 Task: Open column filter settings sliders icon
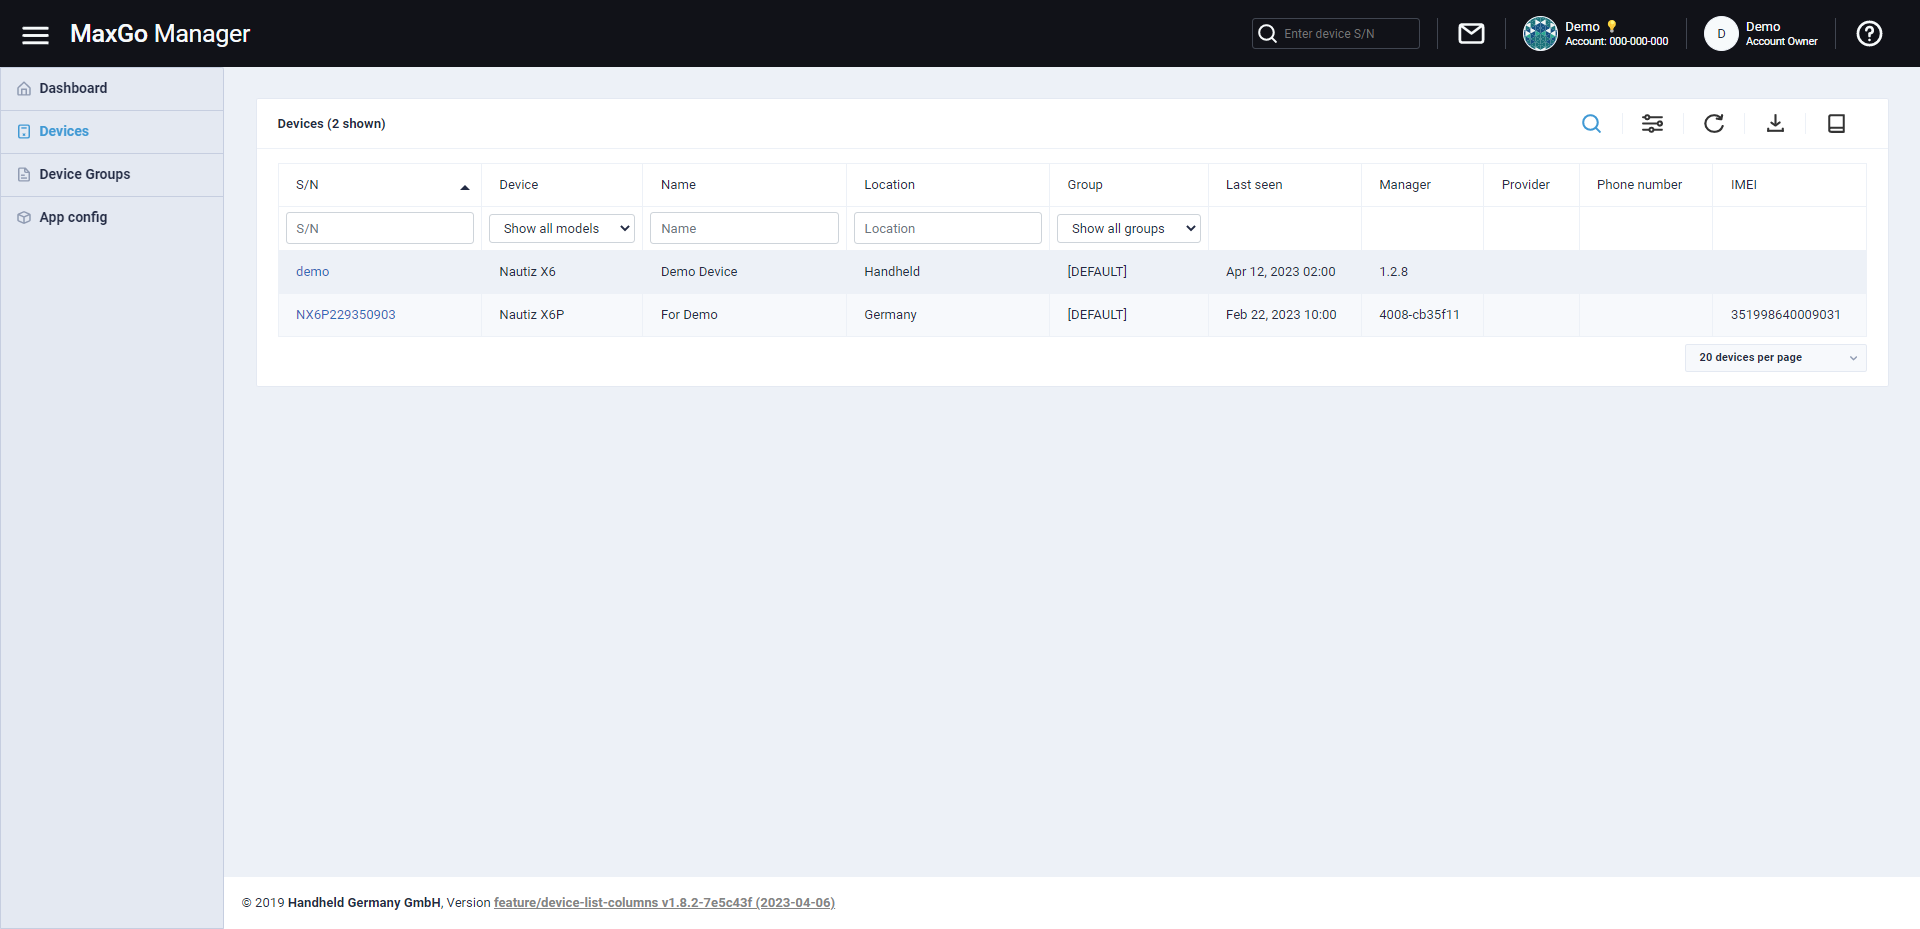(x=1652, y=124)
